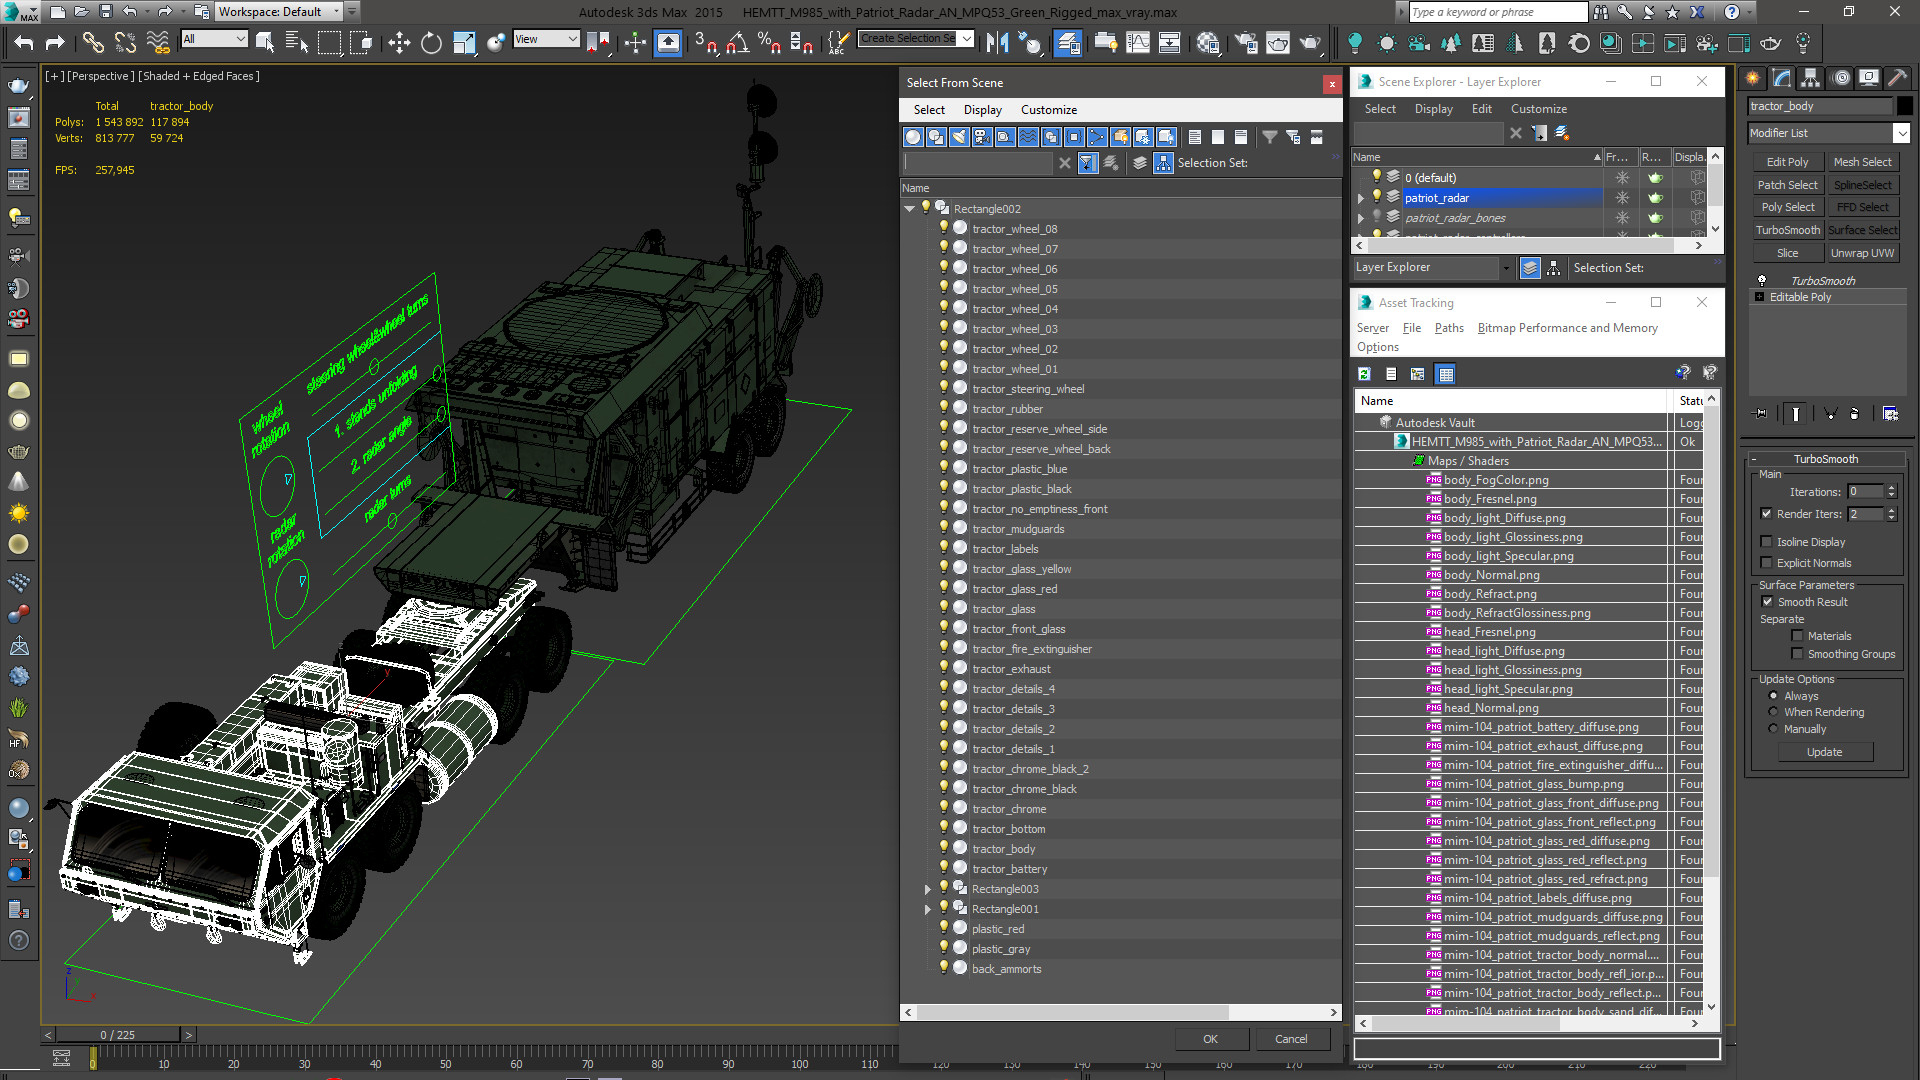
Task: Expand the patriot_radar layer
Action: point(1360,198)
